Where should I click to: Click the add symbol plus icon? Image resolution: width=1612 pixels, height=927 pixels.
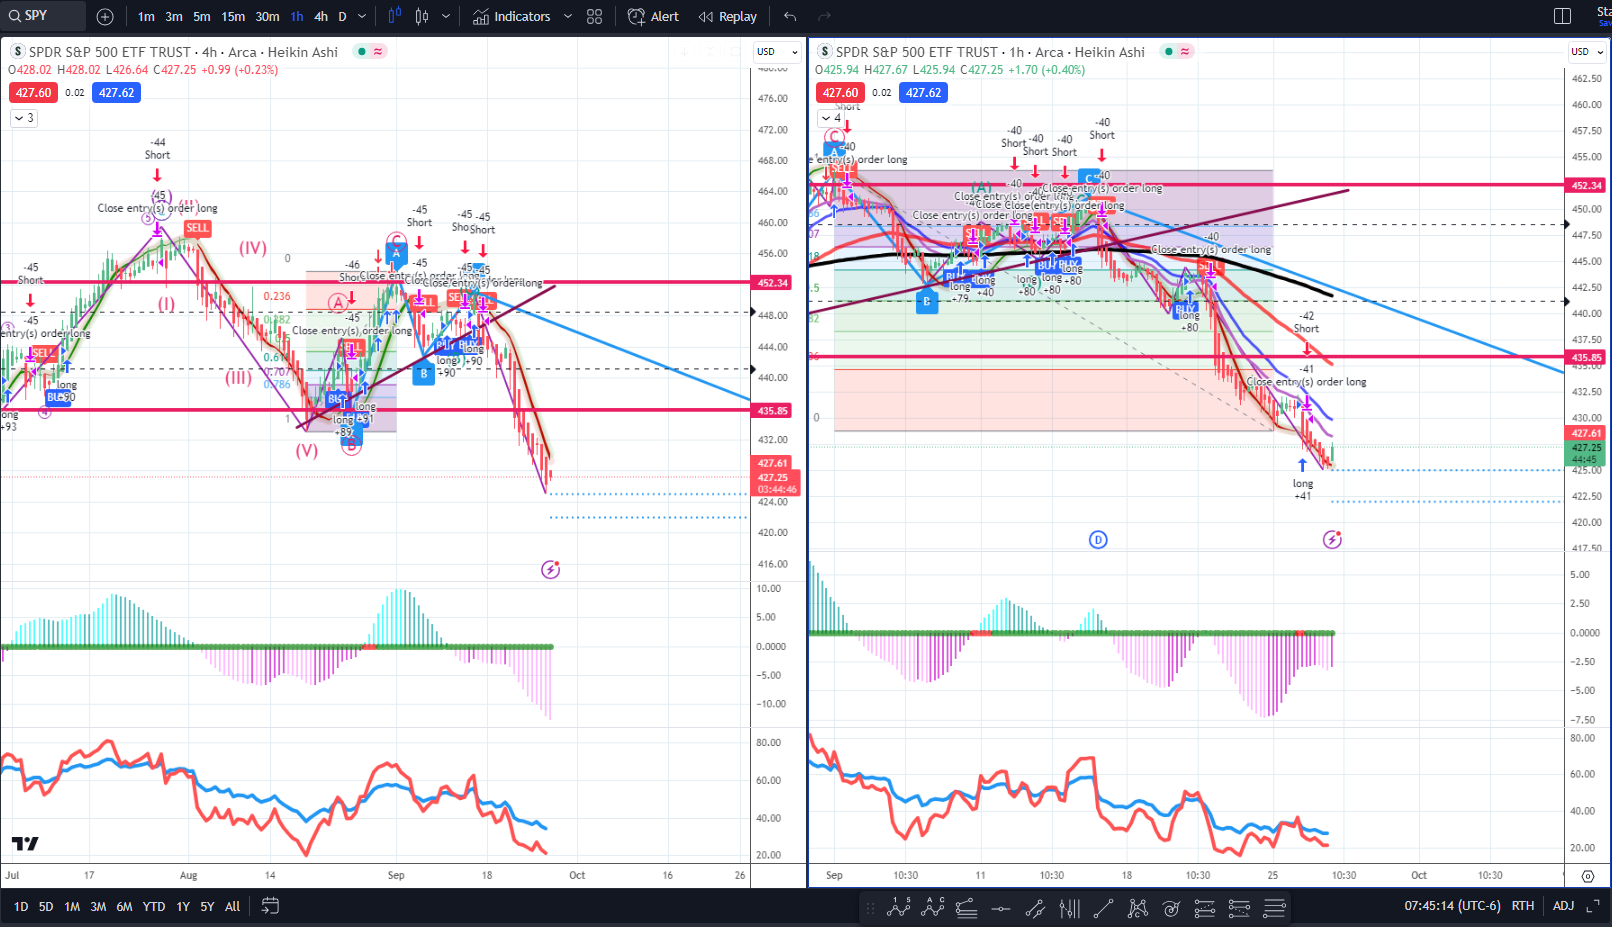(x=105, y=16)
